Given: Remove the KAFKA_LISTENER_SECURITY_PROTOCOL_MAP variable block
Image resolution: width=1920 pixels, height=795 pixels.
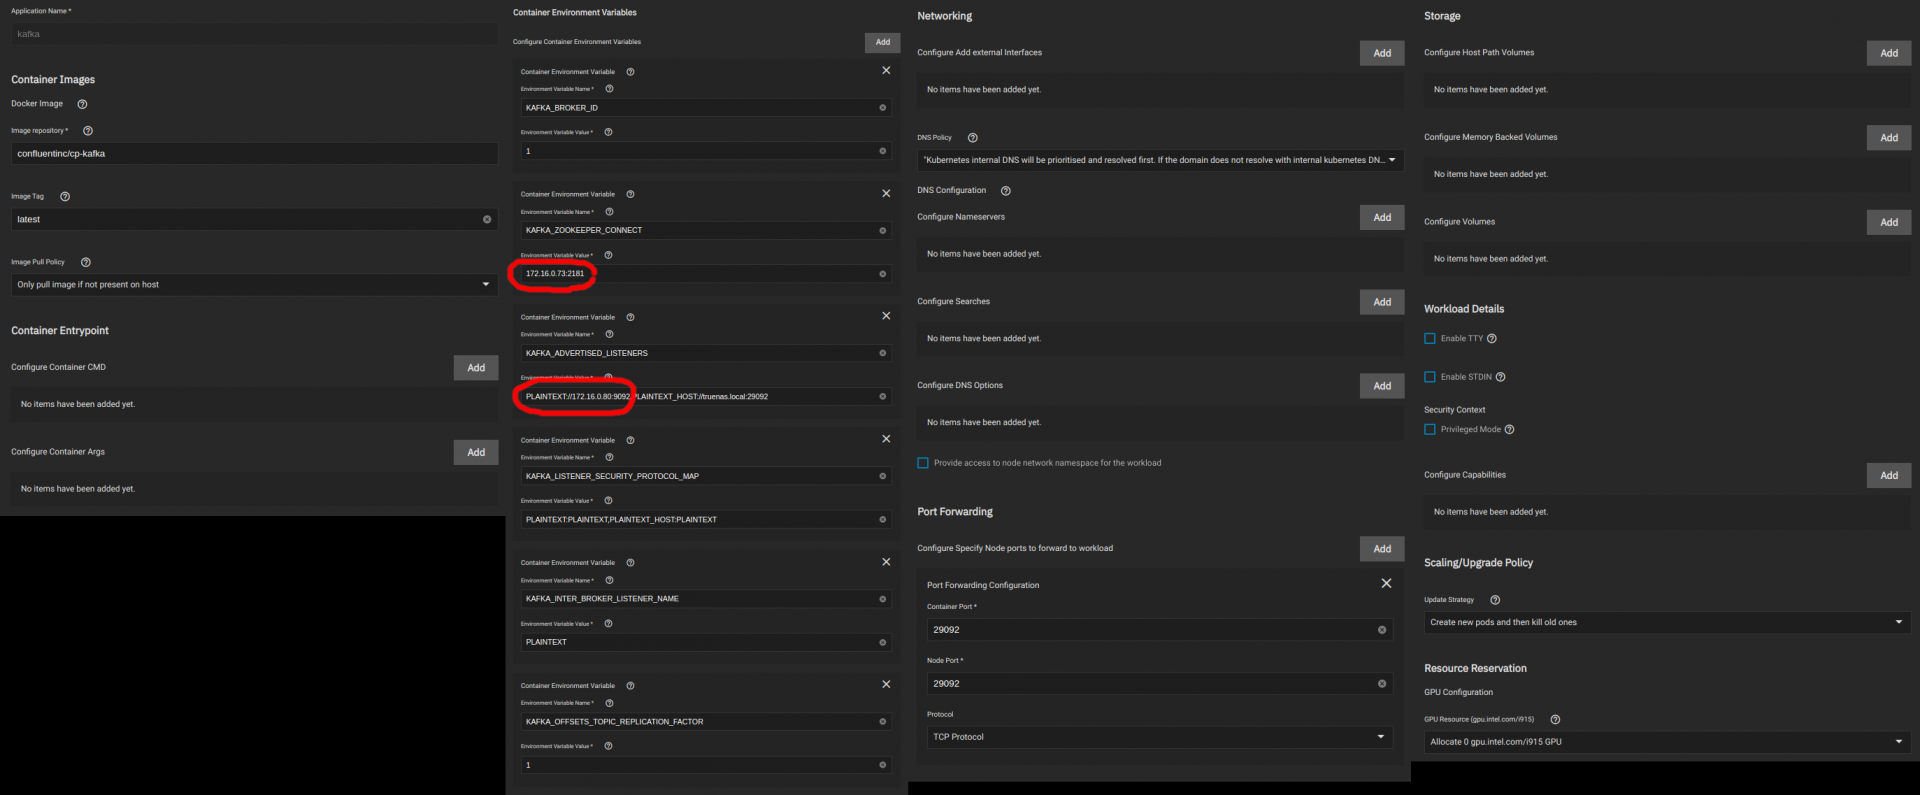Looking at the screenshot, I should [x=886, y=439].
